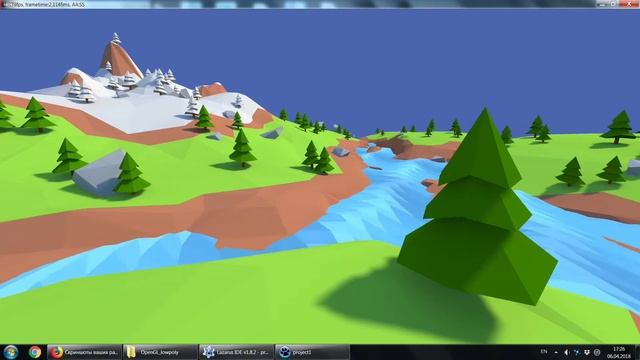640x360 pixels.
Task: Open the OpenGL_lowpoly folder taskbar item
Action: (x=160, y=352)
